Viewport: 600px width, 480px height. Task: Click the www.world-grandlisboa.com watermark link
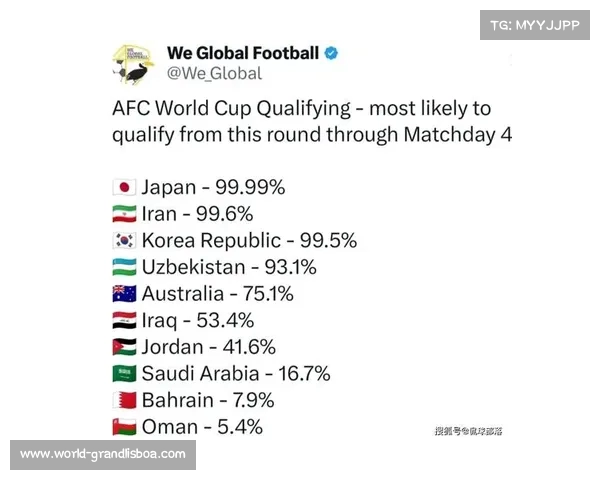coord(103,454)
